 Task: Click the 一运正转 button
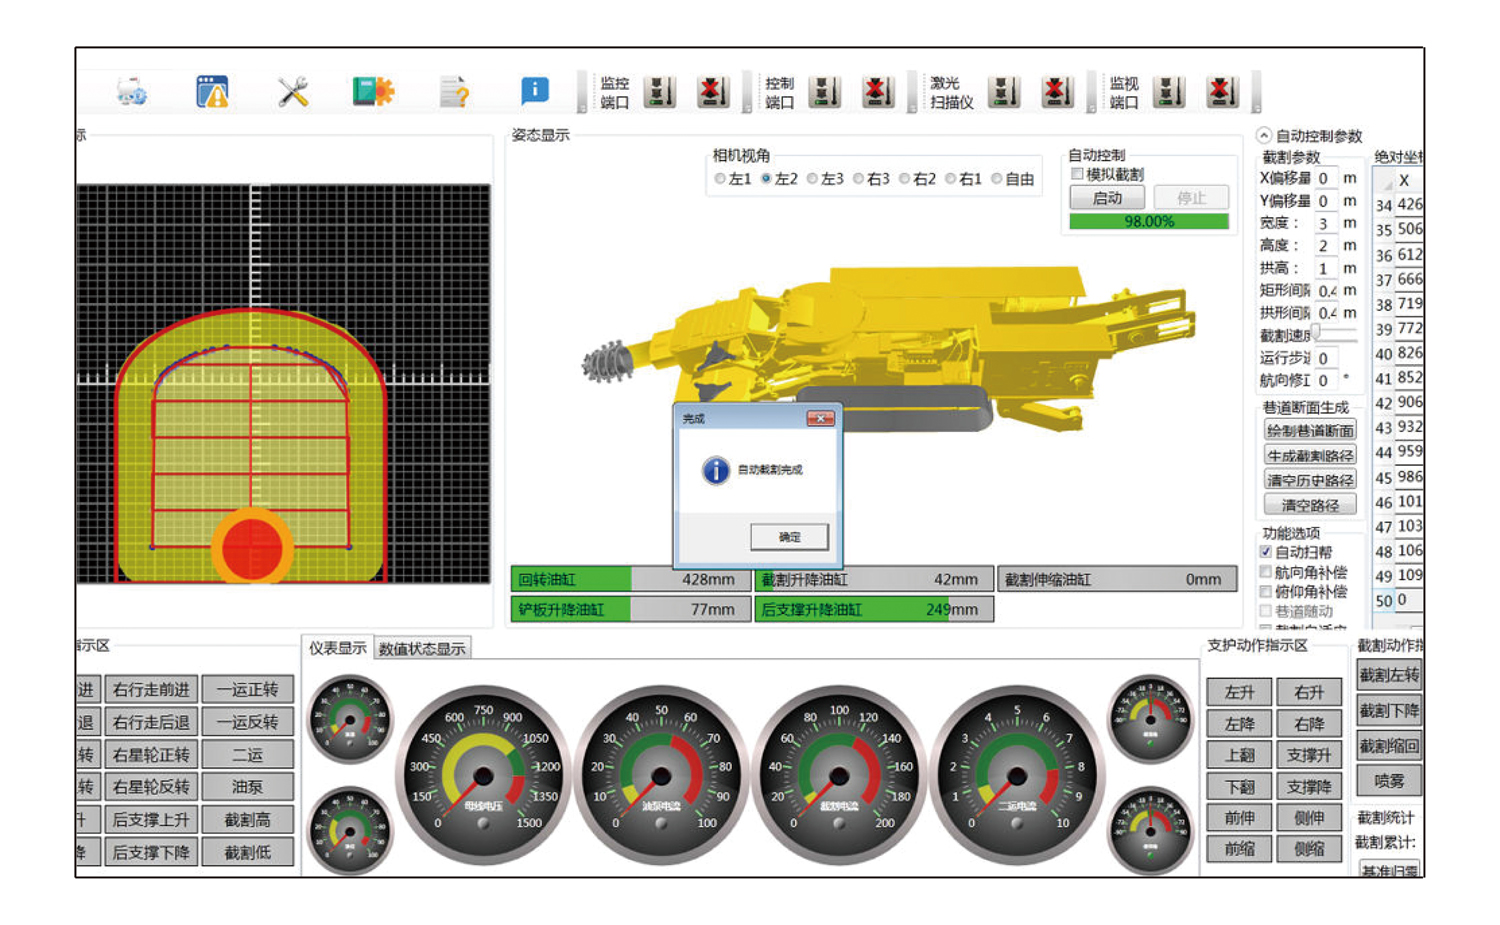tap(248, 689)
